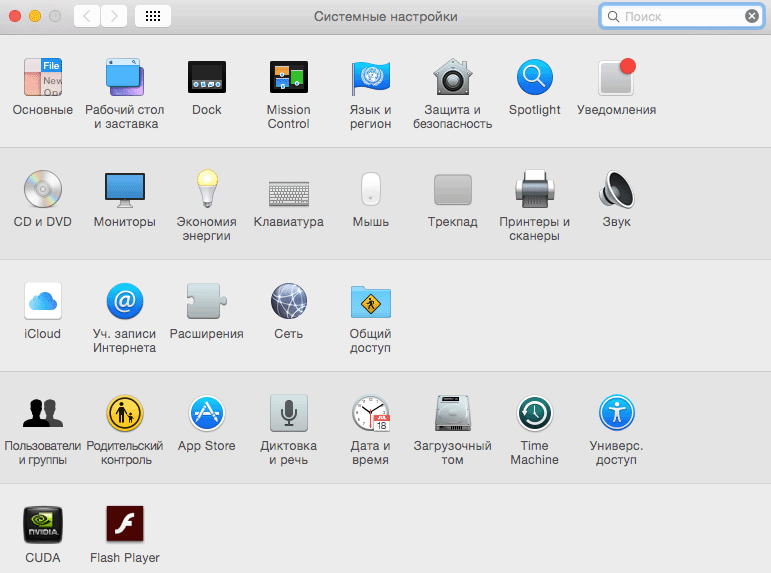The height and width of the screenshot is (573, 771).
Task: Minimize the window with yellow button
Action: click(35, 16)
